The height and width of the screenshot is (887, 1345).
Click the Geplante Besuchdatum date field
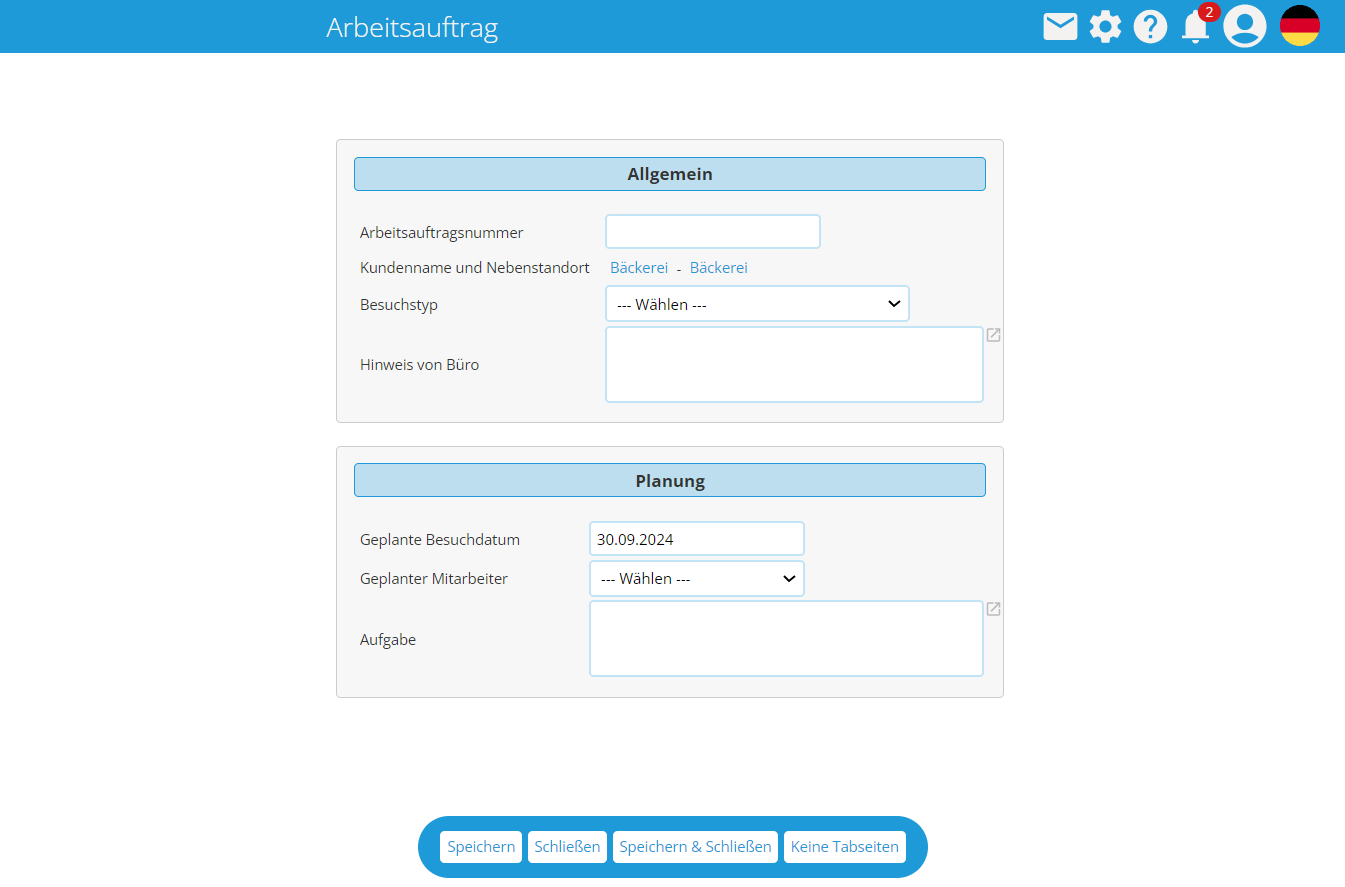coord(697,539)
